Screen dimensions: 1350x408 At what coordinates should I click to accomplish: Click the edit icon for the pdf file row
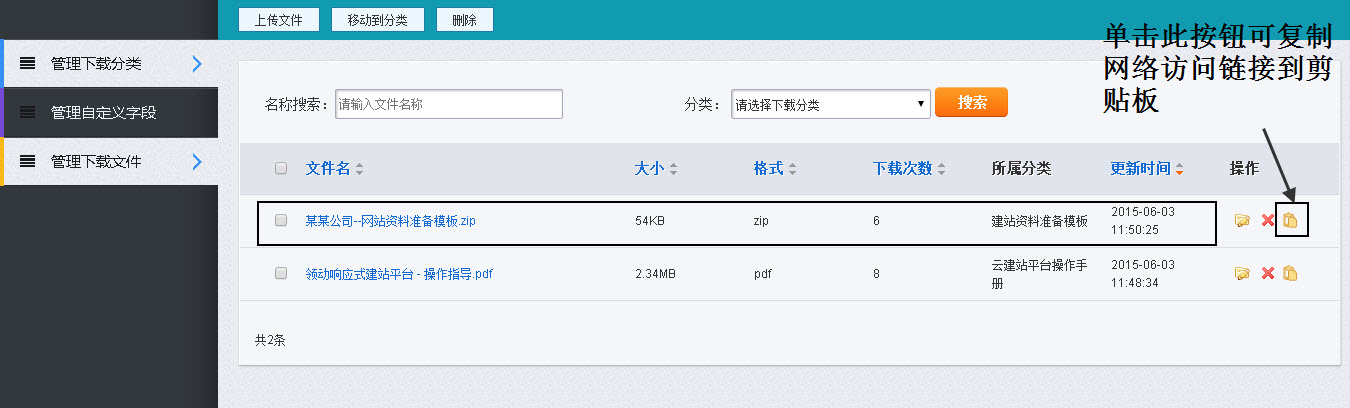[1242, 273]
